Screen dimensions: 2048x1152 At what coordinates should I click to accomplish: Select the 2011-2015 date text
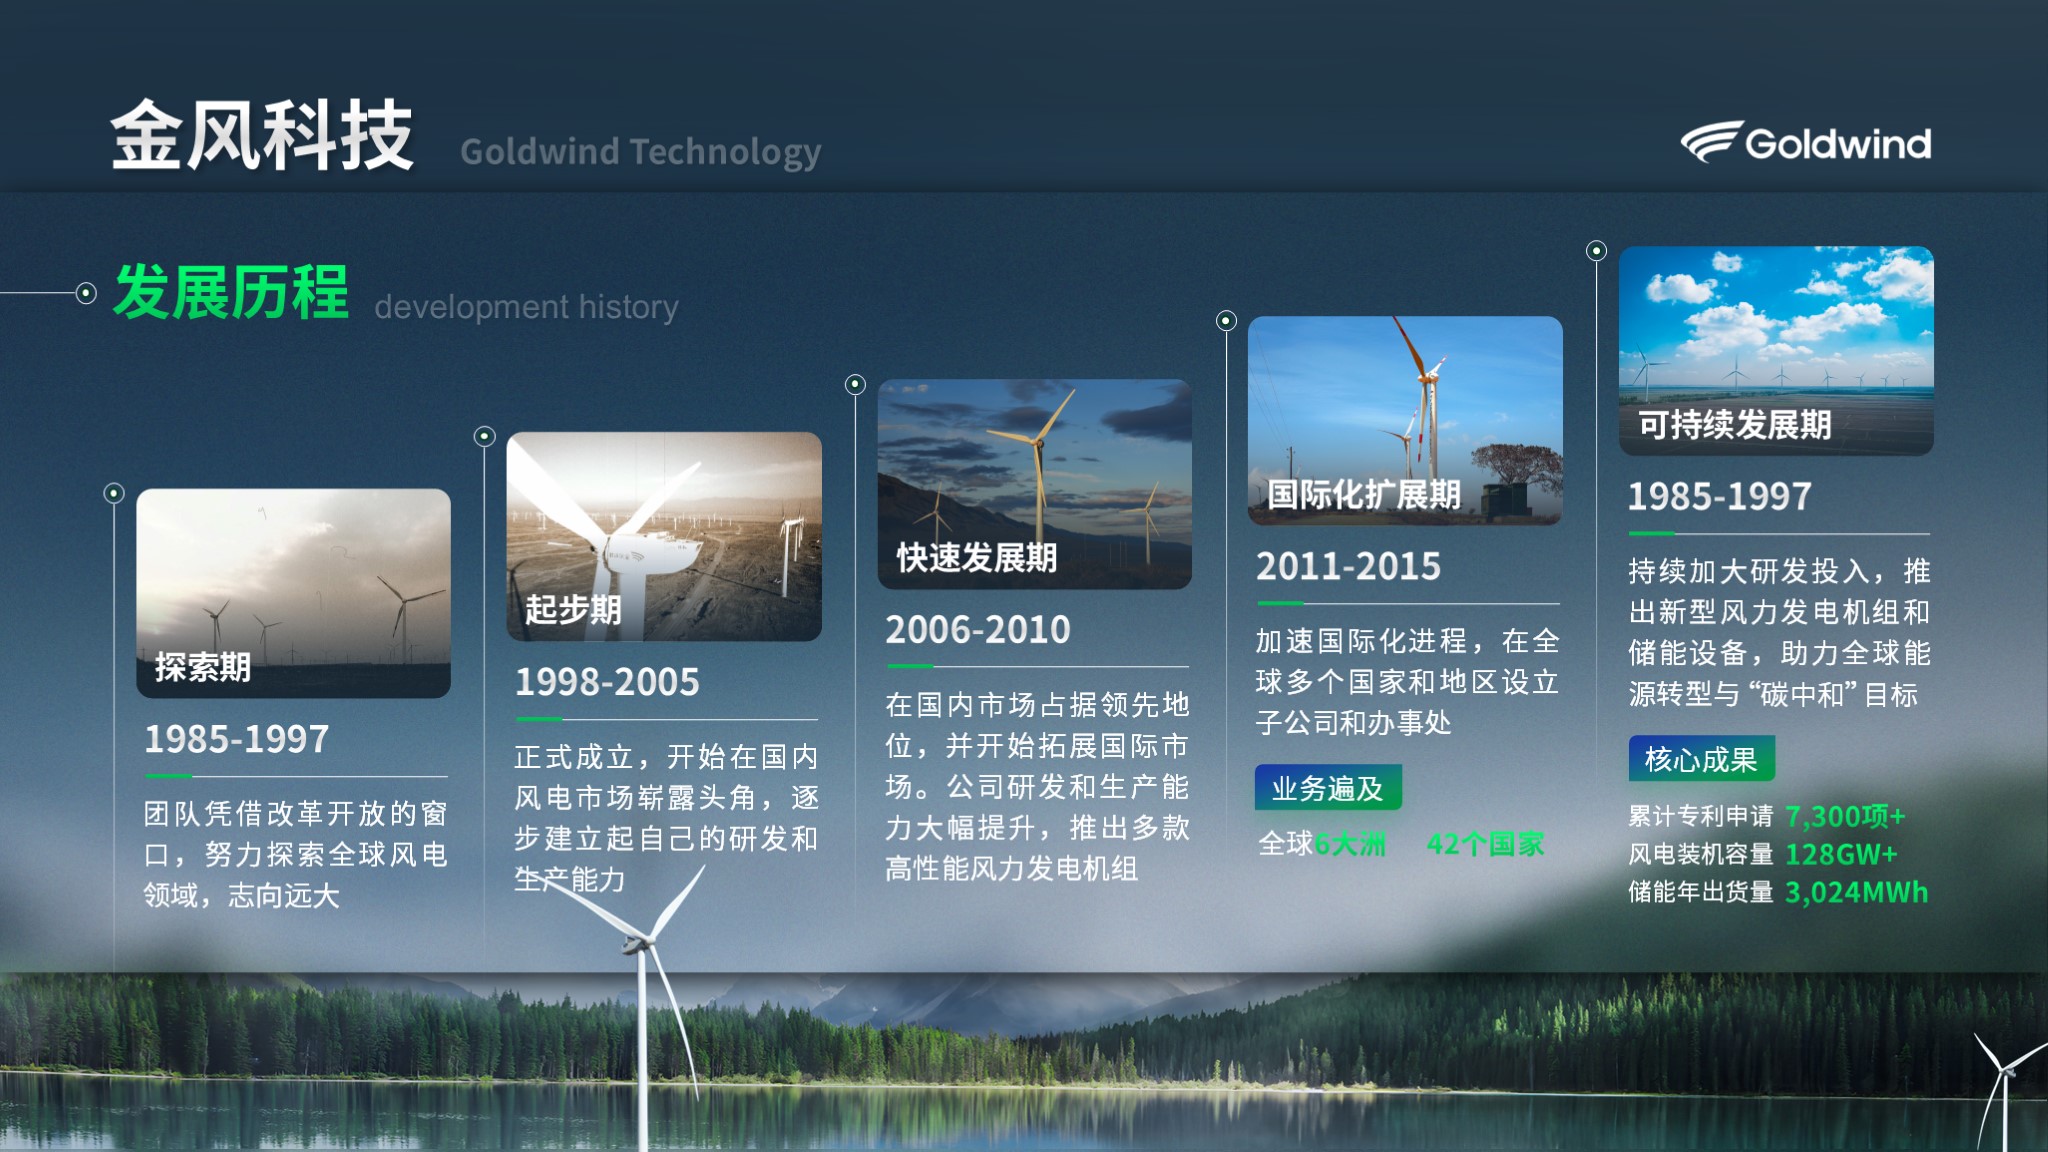pyautogui.click(x=1348, y=567)
